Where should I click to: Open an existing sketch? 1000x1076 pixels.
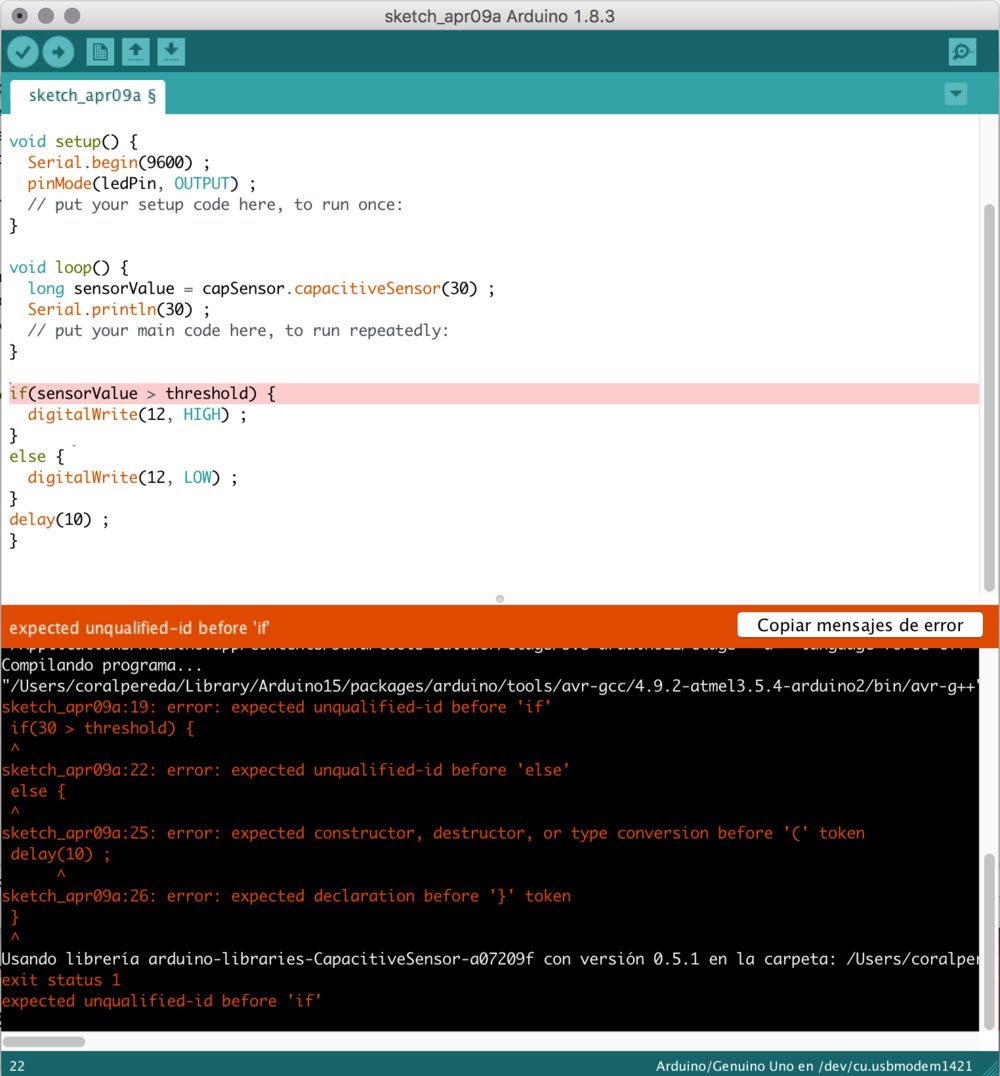[136, 52]
